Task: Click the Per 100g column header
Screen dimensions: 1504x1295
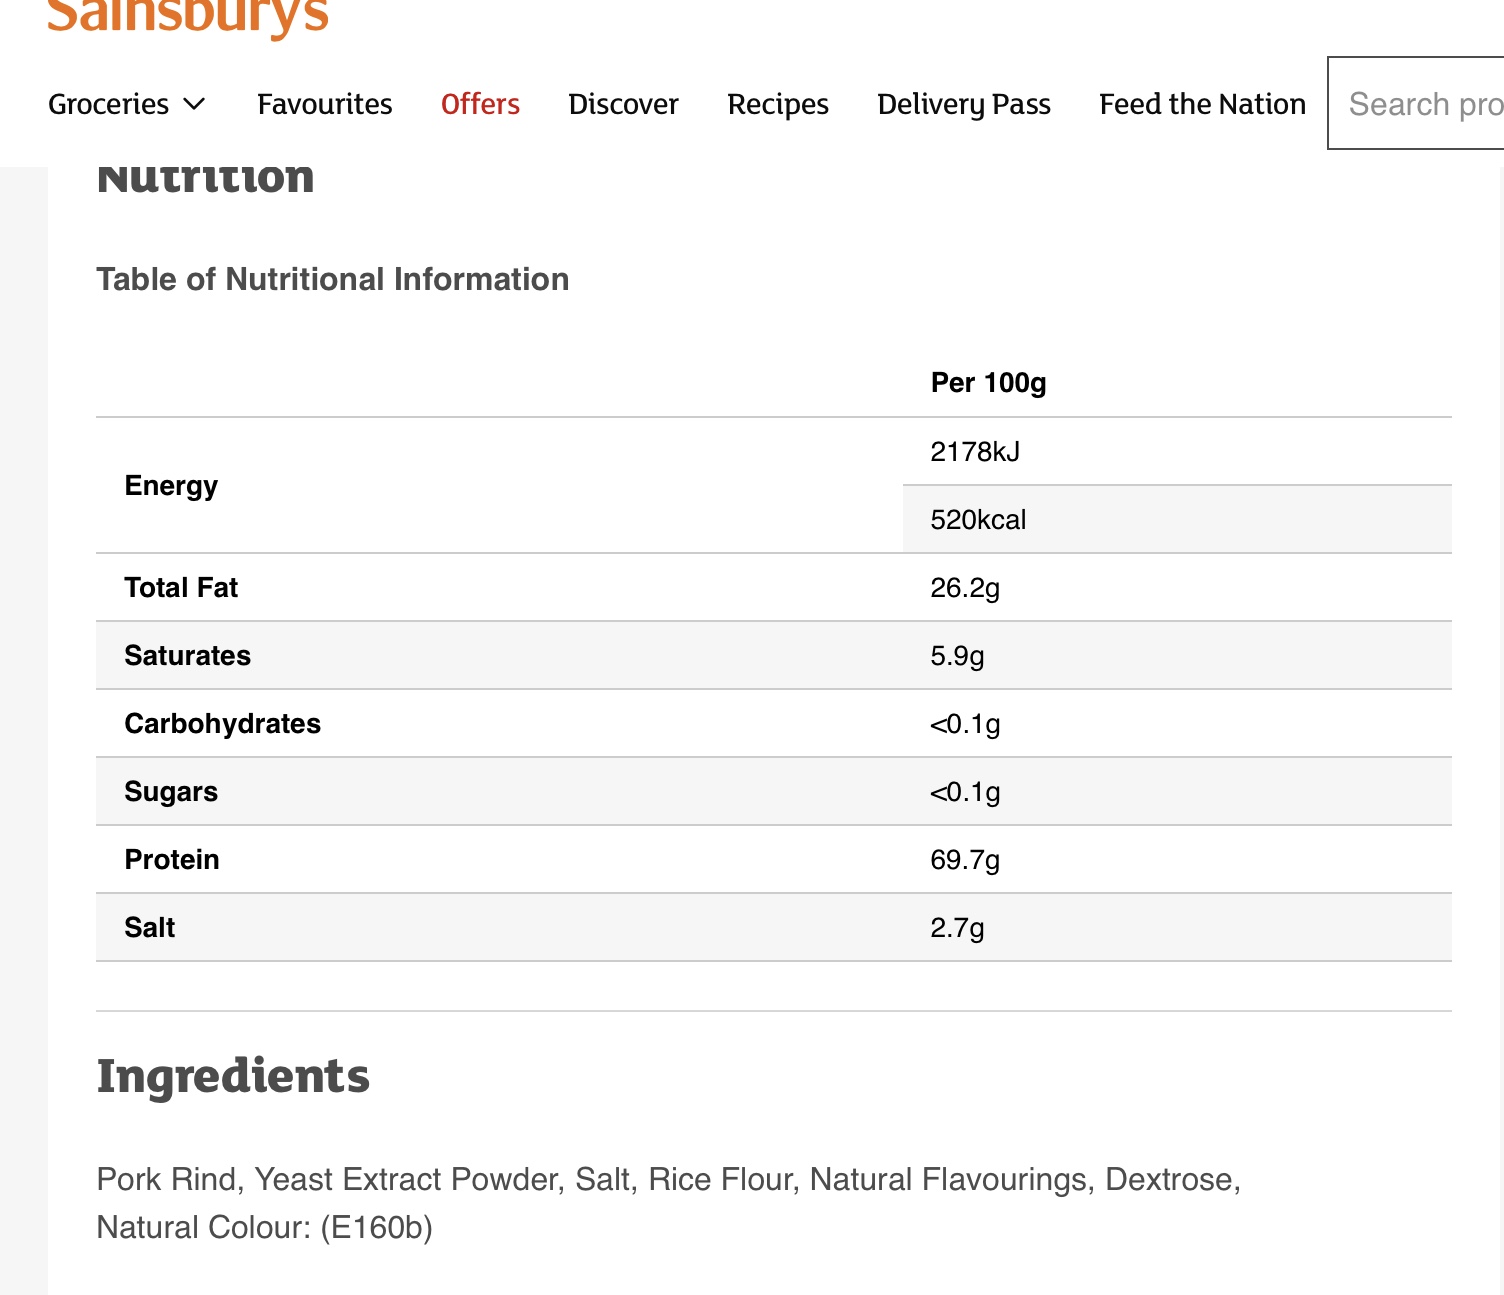Action: [x=988, y=383]
